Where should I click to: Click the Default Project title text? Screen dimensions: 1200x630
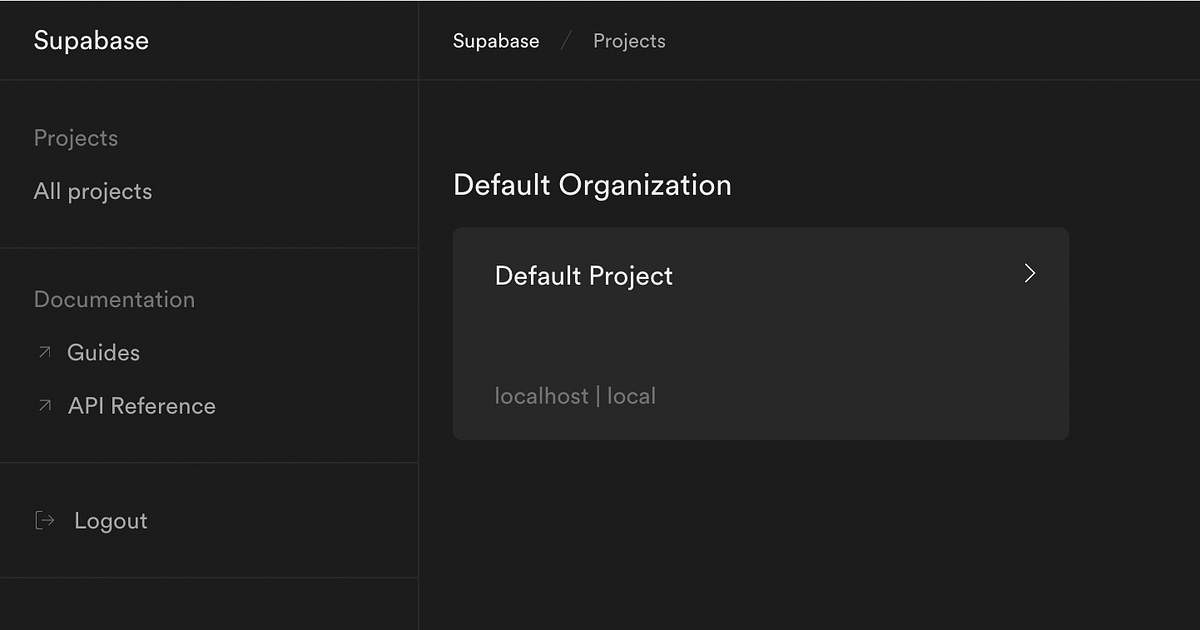(x=583, y=276)
